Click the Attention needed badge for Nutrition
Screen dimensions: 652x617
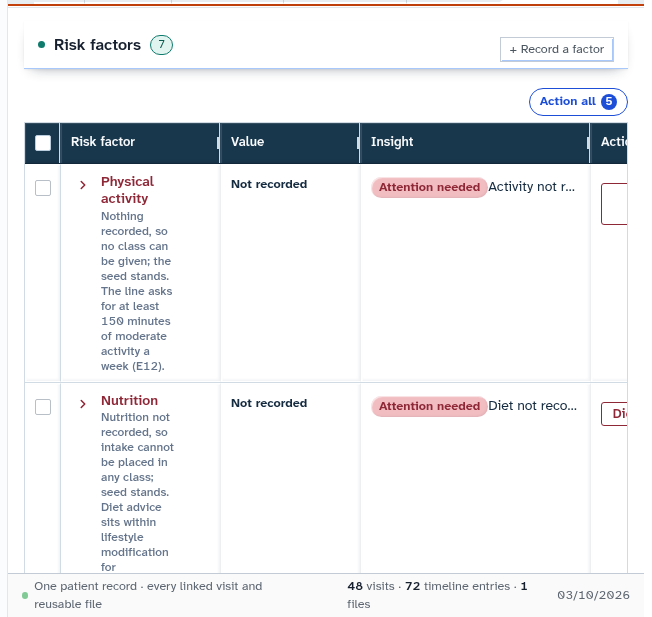(429, 406)
